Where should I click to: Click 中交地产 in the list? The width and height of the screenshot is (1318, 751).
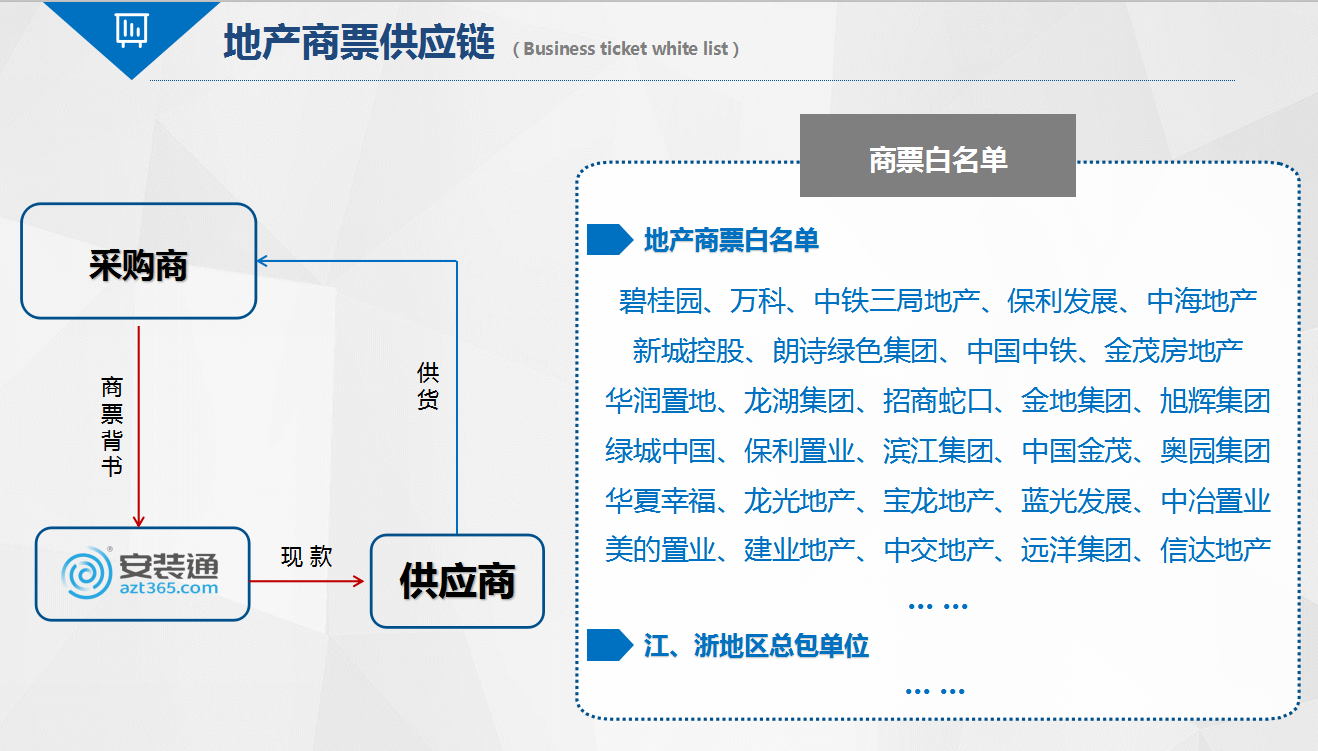pos(938,550)
